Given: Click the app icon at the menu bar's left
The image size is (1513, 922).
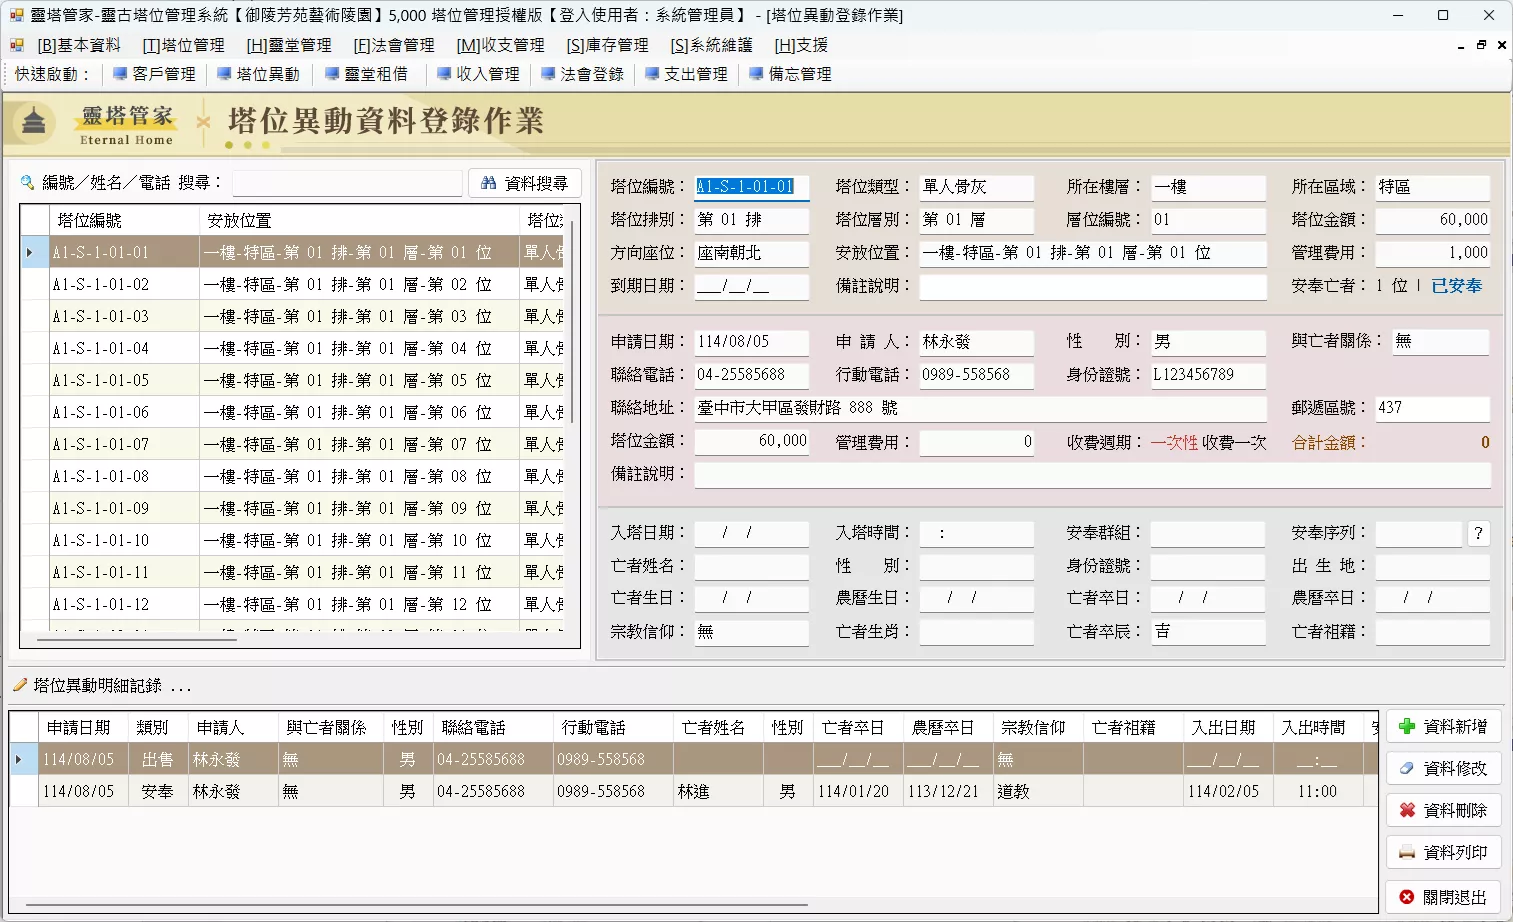Looking at the screenshot, I should [17, 45].
